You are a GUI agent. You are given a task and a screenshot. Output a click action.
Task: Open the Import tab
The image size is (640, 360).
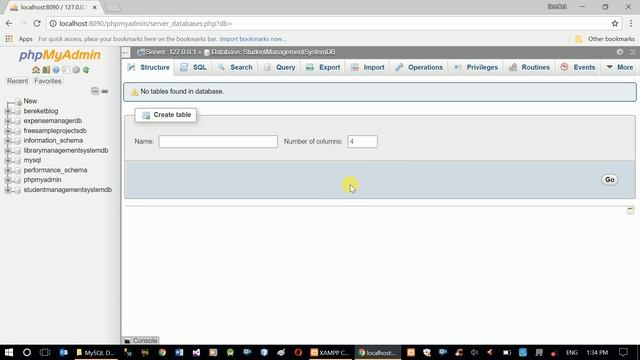pyautogui.click(x=368, y=67)
